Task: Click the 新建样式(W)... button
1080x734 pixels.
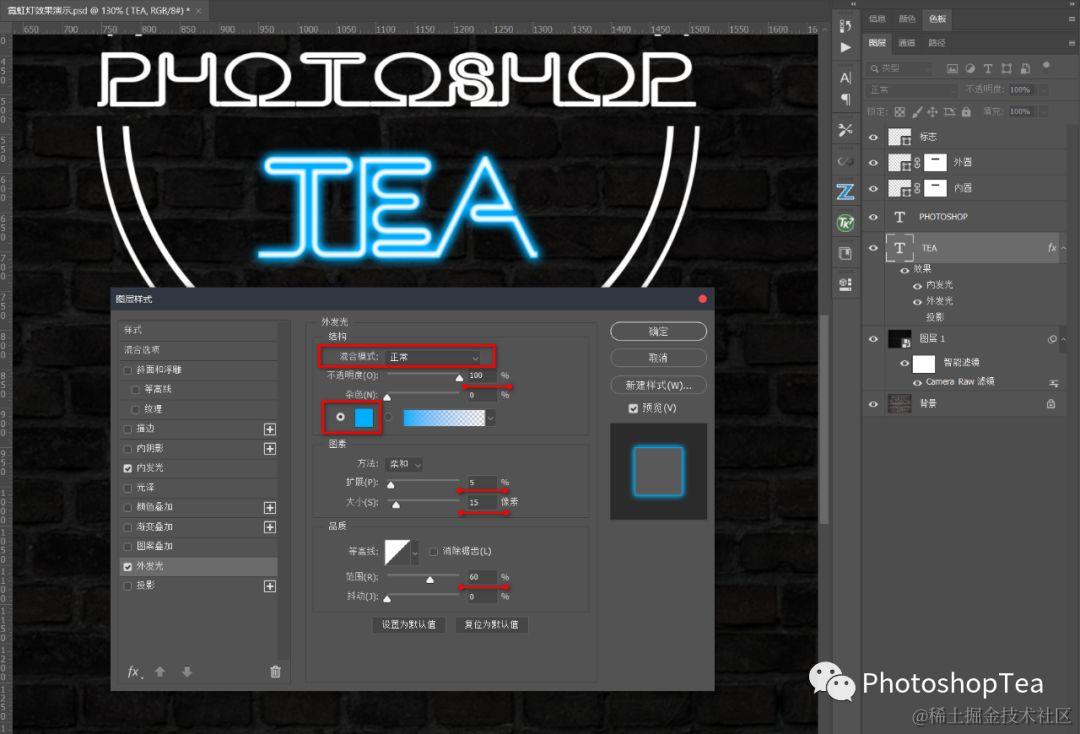Action: click(658, 386)
